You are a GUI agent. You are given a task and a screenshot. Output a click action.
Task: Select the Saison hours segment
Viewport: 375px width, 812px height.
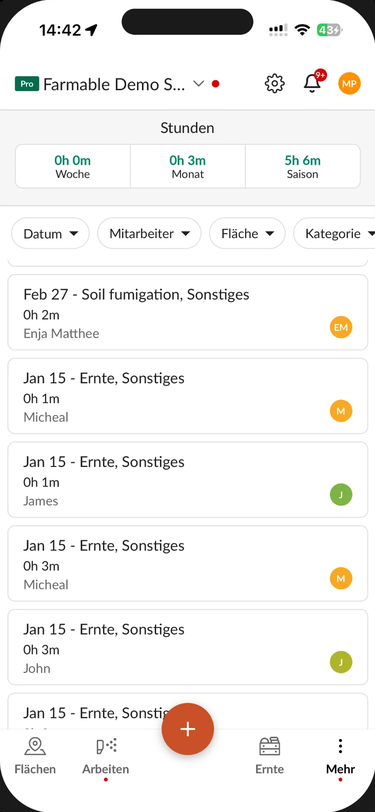[x=302, y=166]
